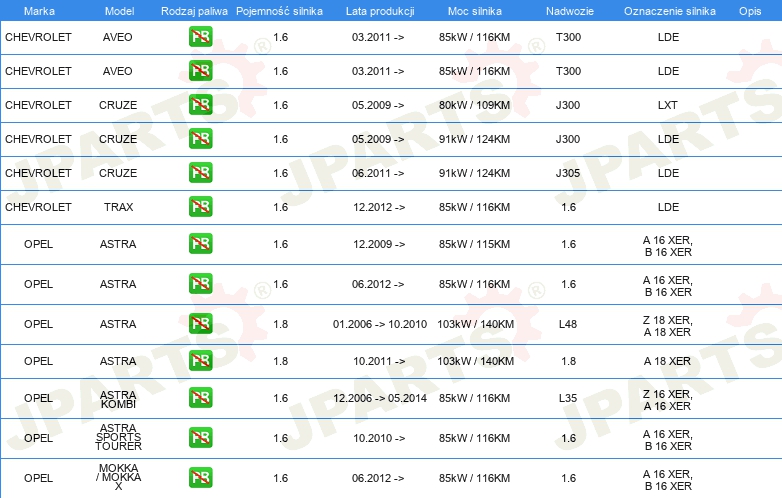Screen dimensions: 782x498
Task: Click OPEL in the ASTRA SPORTS TOURER row
Action: pos(38,438)
